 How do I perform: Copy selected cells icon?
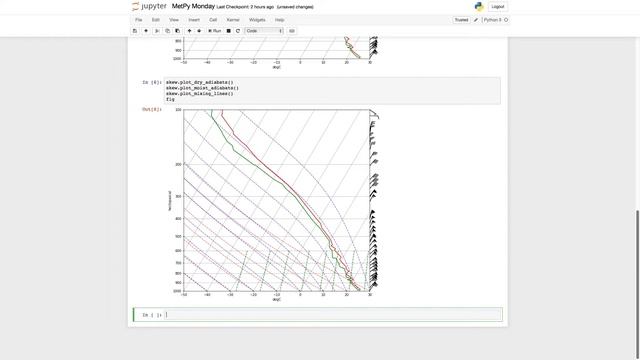coord(167,31)
